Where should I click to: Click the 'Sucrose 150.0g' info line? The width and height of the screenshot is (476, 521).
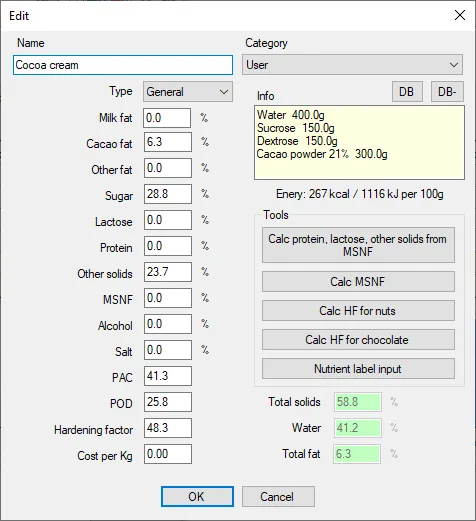pyautogui.click(x=296, y=128)
